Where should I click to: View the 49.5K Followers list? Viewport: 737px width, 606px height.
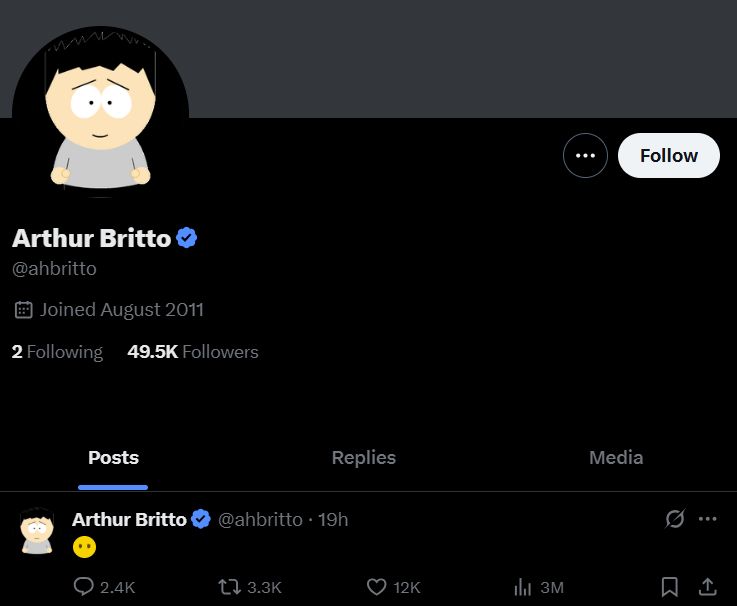point(193,352)
